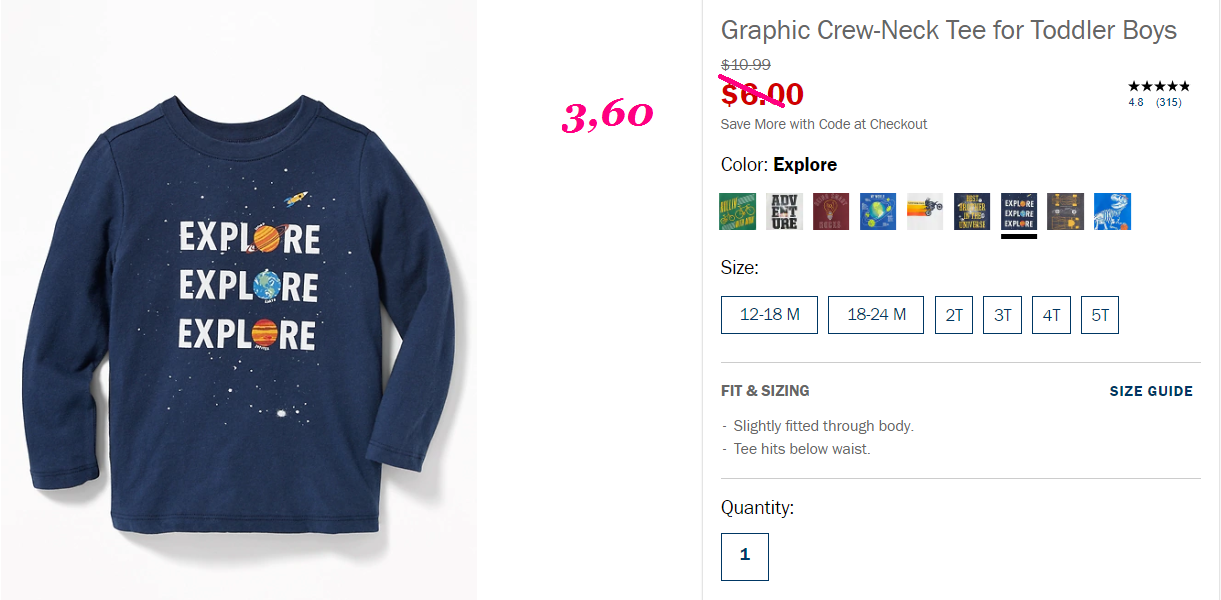Select the navy Explore graphic swatch
The image size is (1221, 600).
pos(1019,211)
